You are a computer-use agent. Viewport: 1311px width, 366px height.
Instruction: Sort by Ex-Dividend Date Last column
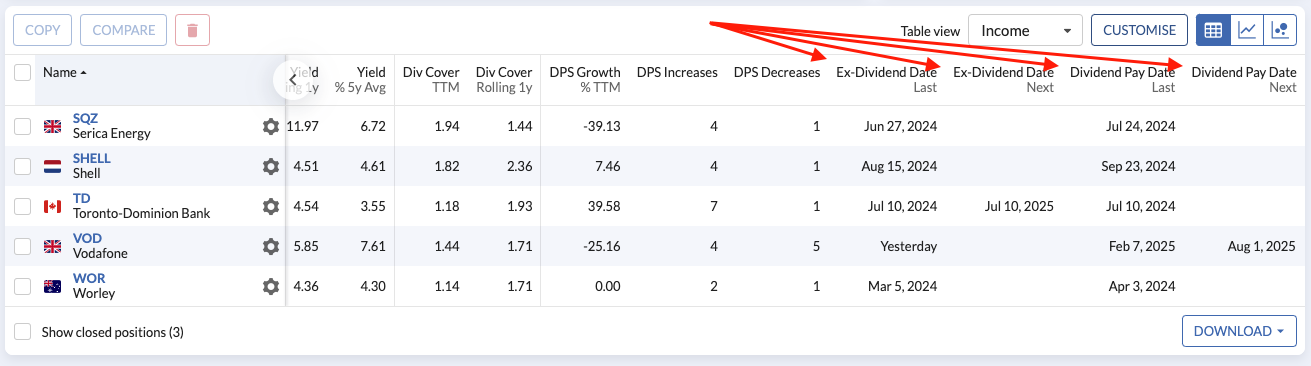[x=887, y=79]
